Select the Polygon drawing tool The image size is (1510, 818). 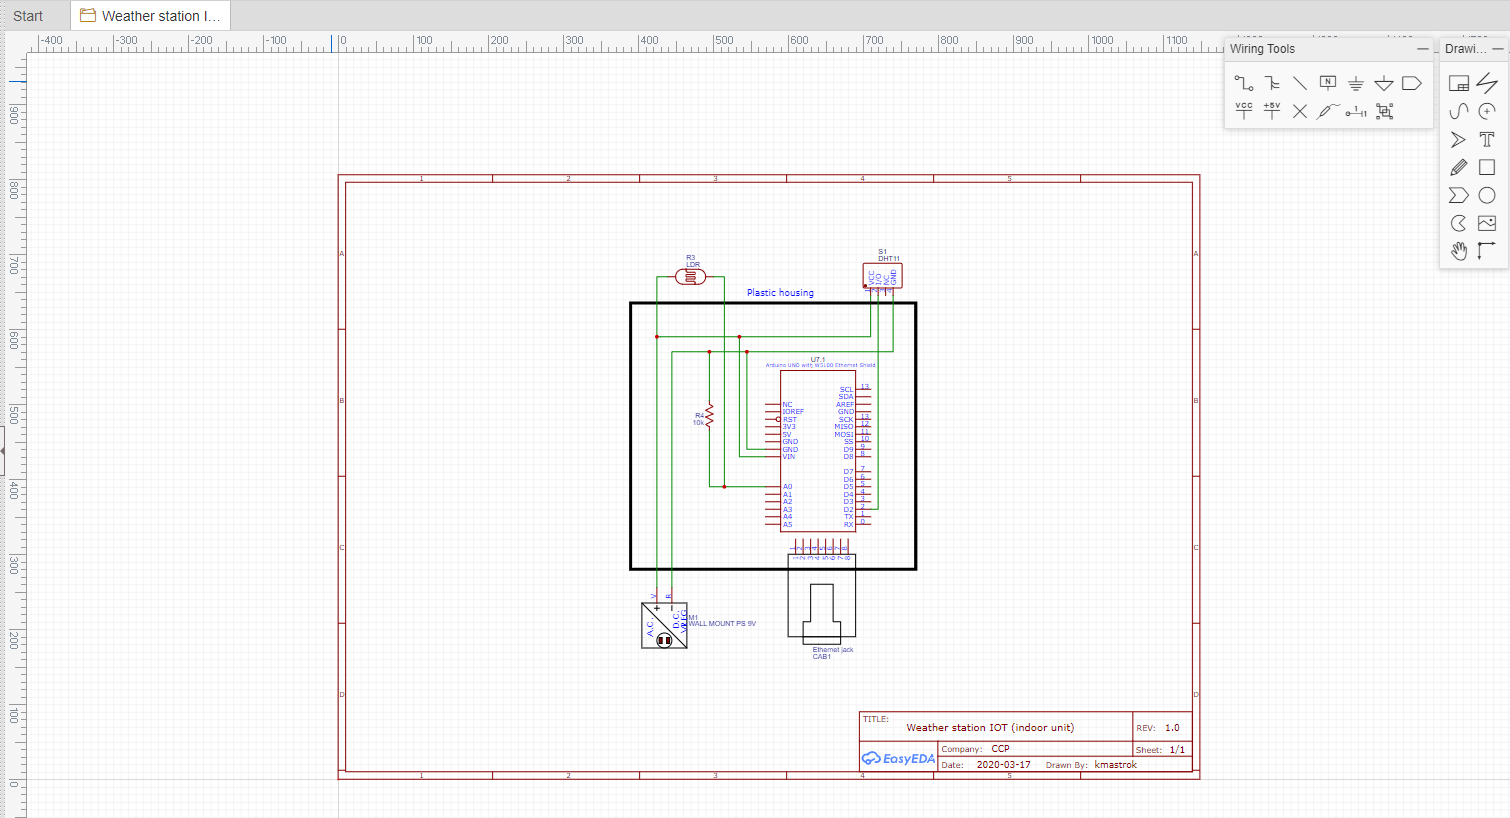point(1459,195)
